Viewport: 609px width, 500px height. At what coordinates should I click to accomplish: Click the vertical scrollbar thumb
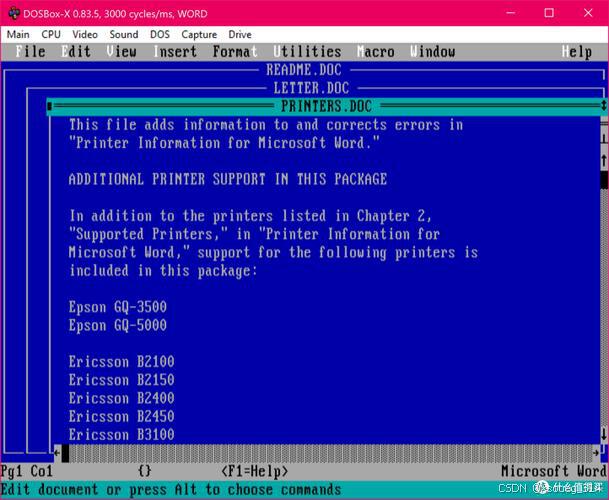[604, 179]
